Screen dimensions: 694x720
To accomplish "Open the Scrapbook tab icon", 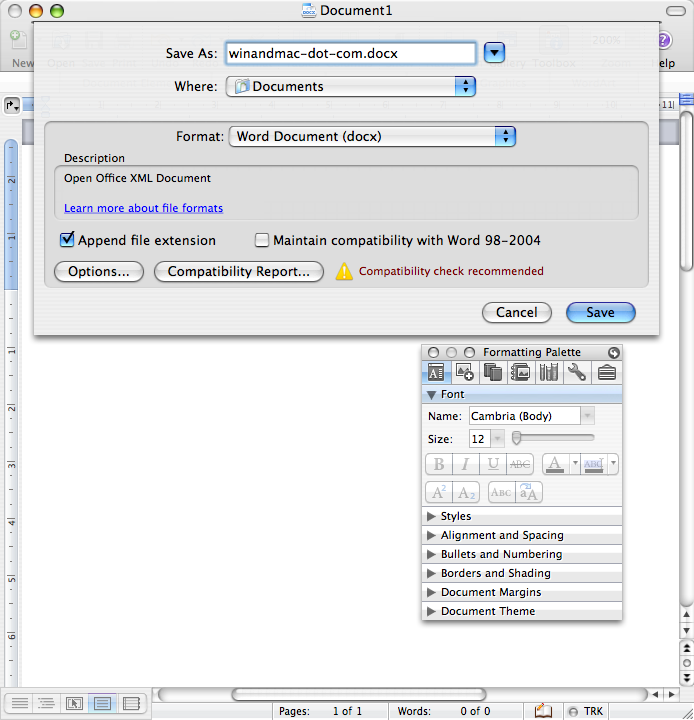I will pyautogui.click(x=520, y=372).
